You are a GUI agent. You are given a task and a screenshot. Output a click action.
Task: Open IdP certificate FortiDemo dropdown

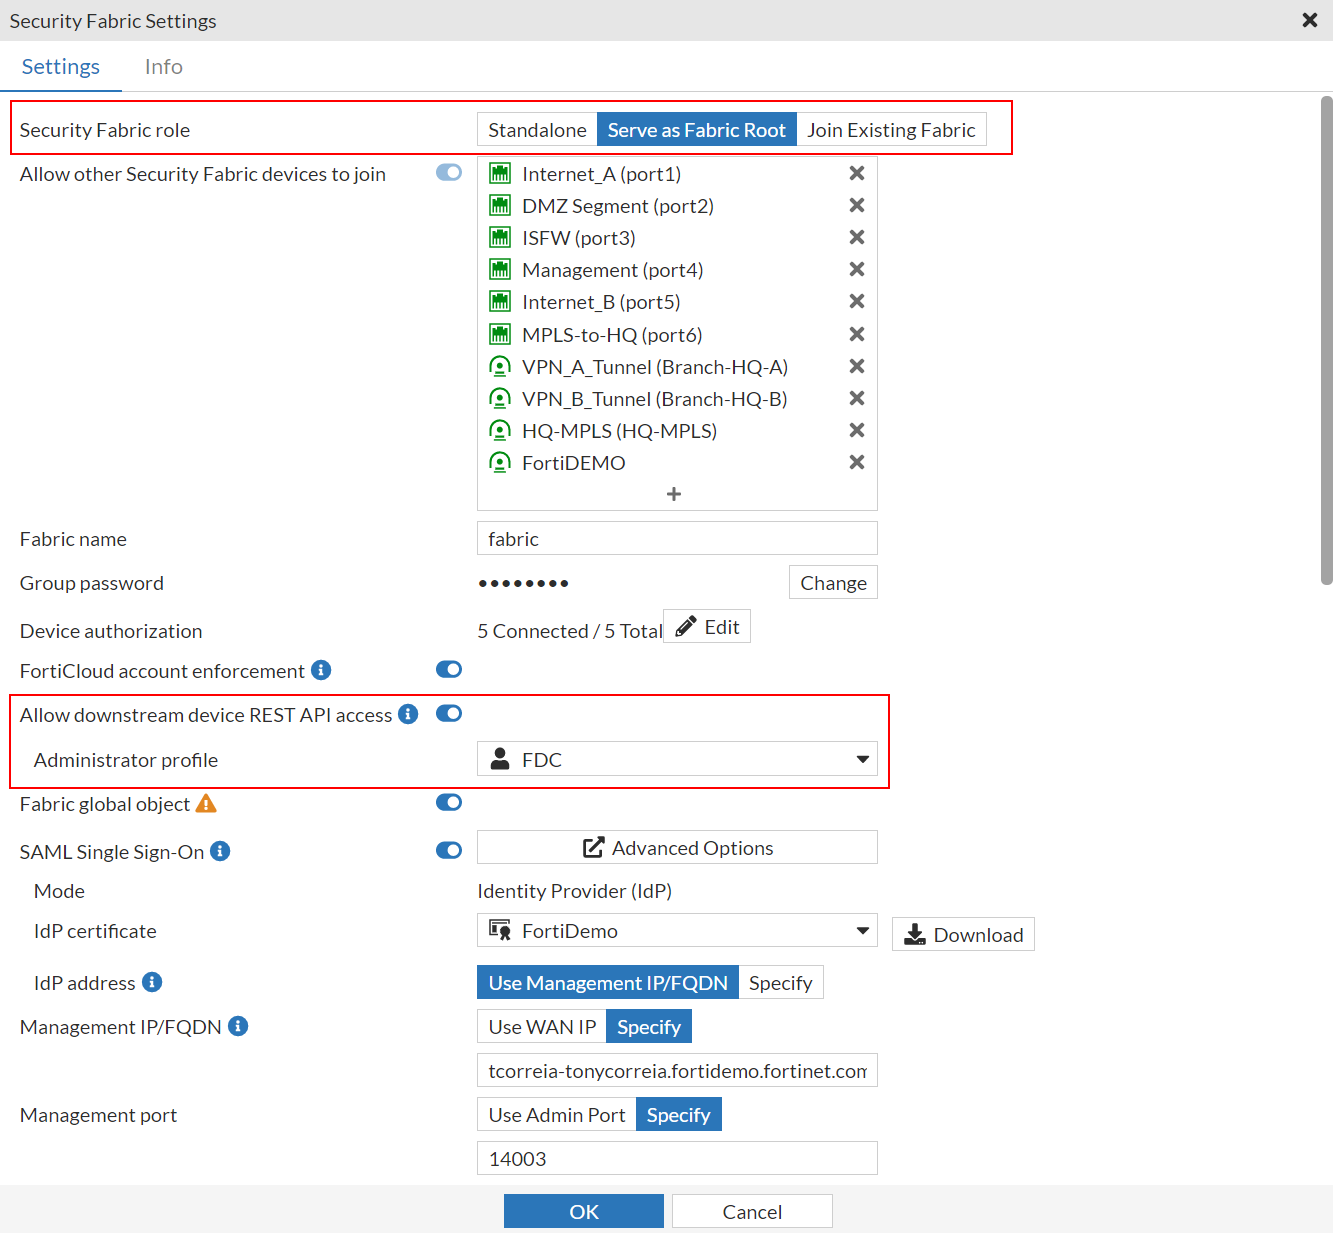pos(677,931)
